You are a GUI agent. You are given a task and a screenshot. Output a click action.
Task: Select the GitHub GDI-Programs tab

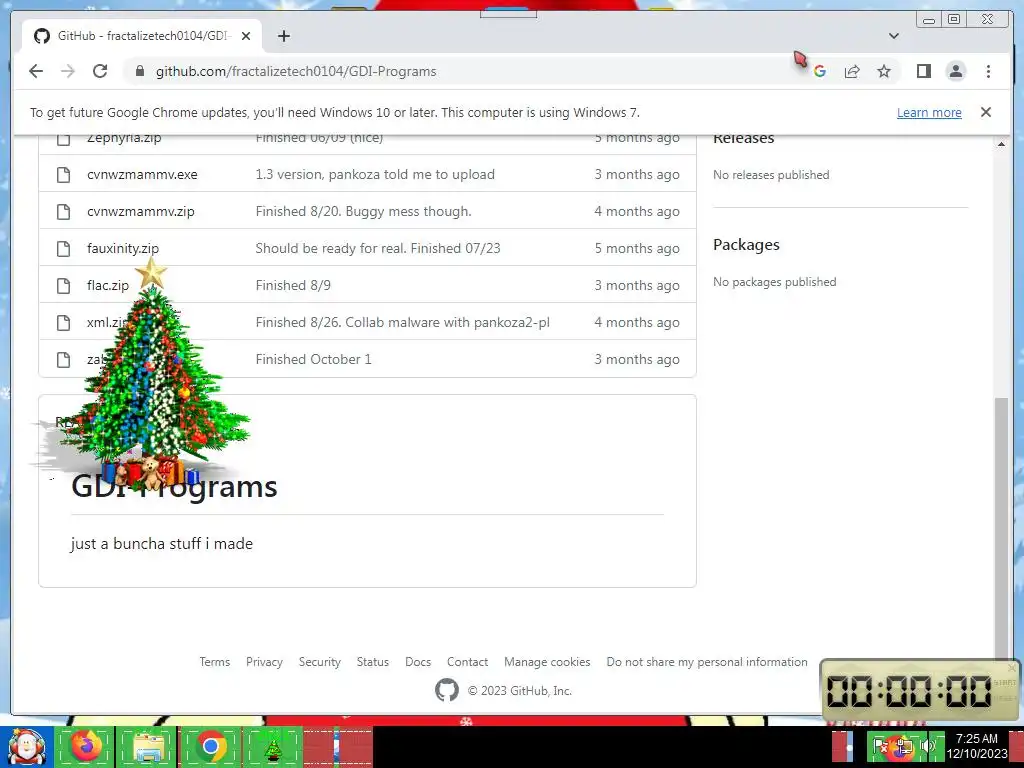pyautogui.click(x=142, y=36)
